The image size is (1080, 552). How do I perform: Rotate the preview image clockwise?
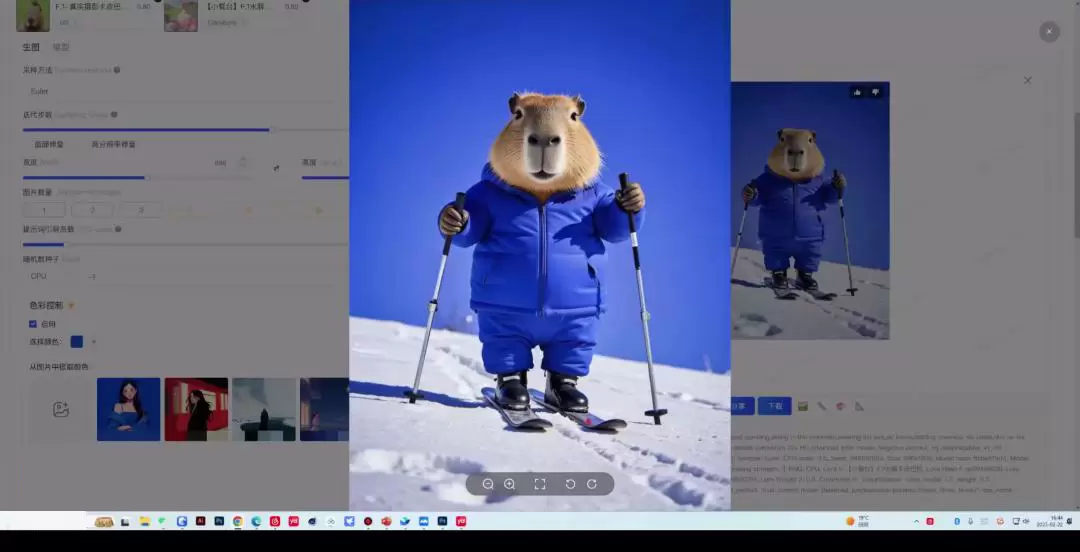pos(592,484)
